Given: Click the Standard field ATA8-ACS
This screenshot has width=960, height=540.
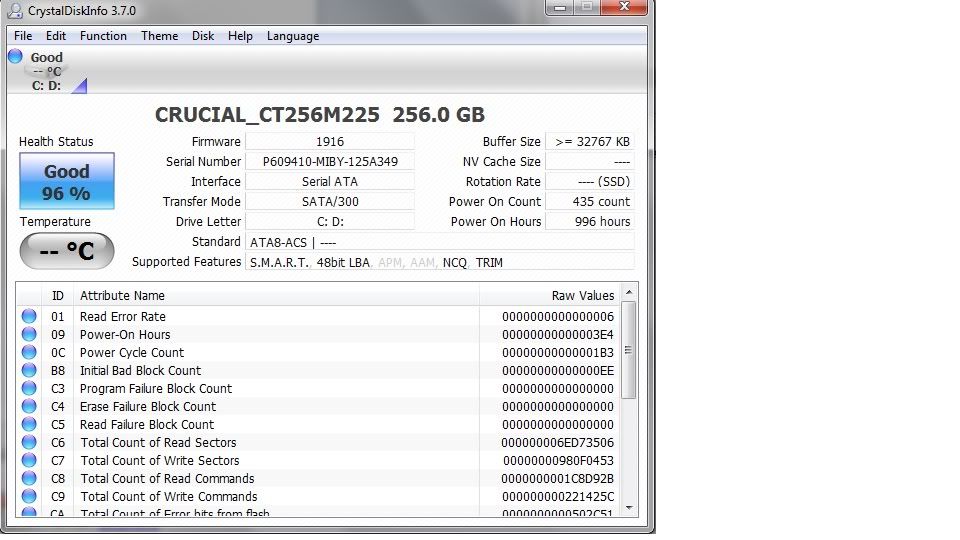Looking at the screenshot, I should pyautogui.click(x=440, y=242).
